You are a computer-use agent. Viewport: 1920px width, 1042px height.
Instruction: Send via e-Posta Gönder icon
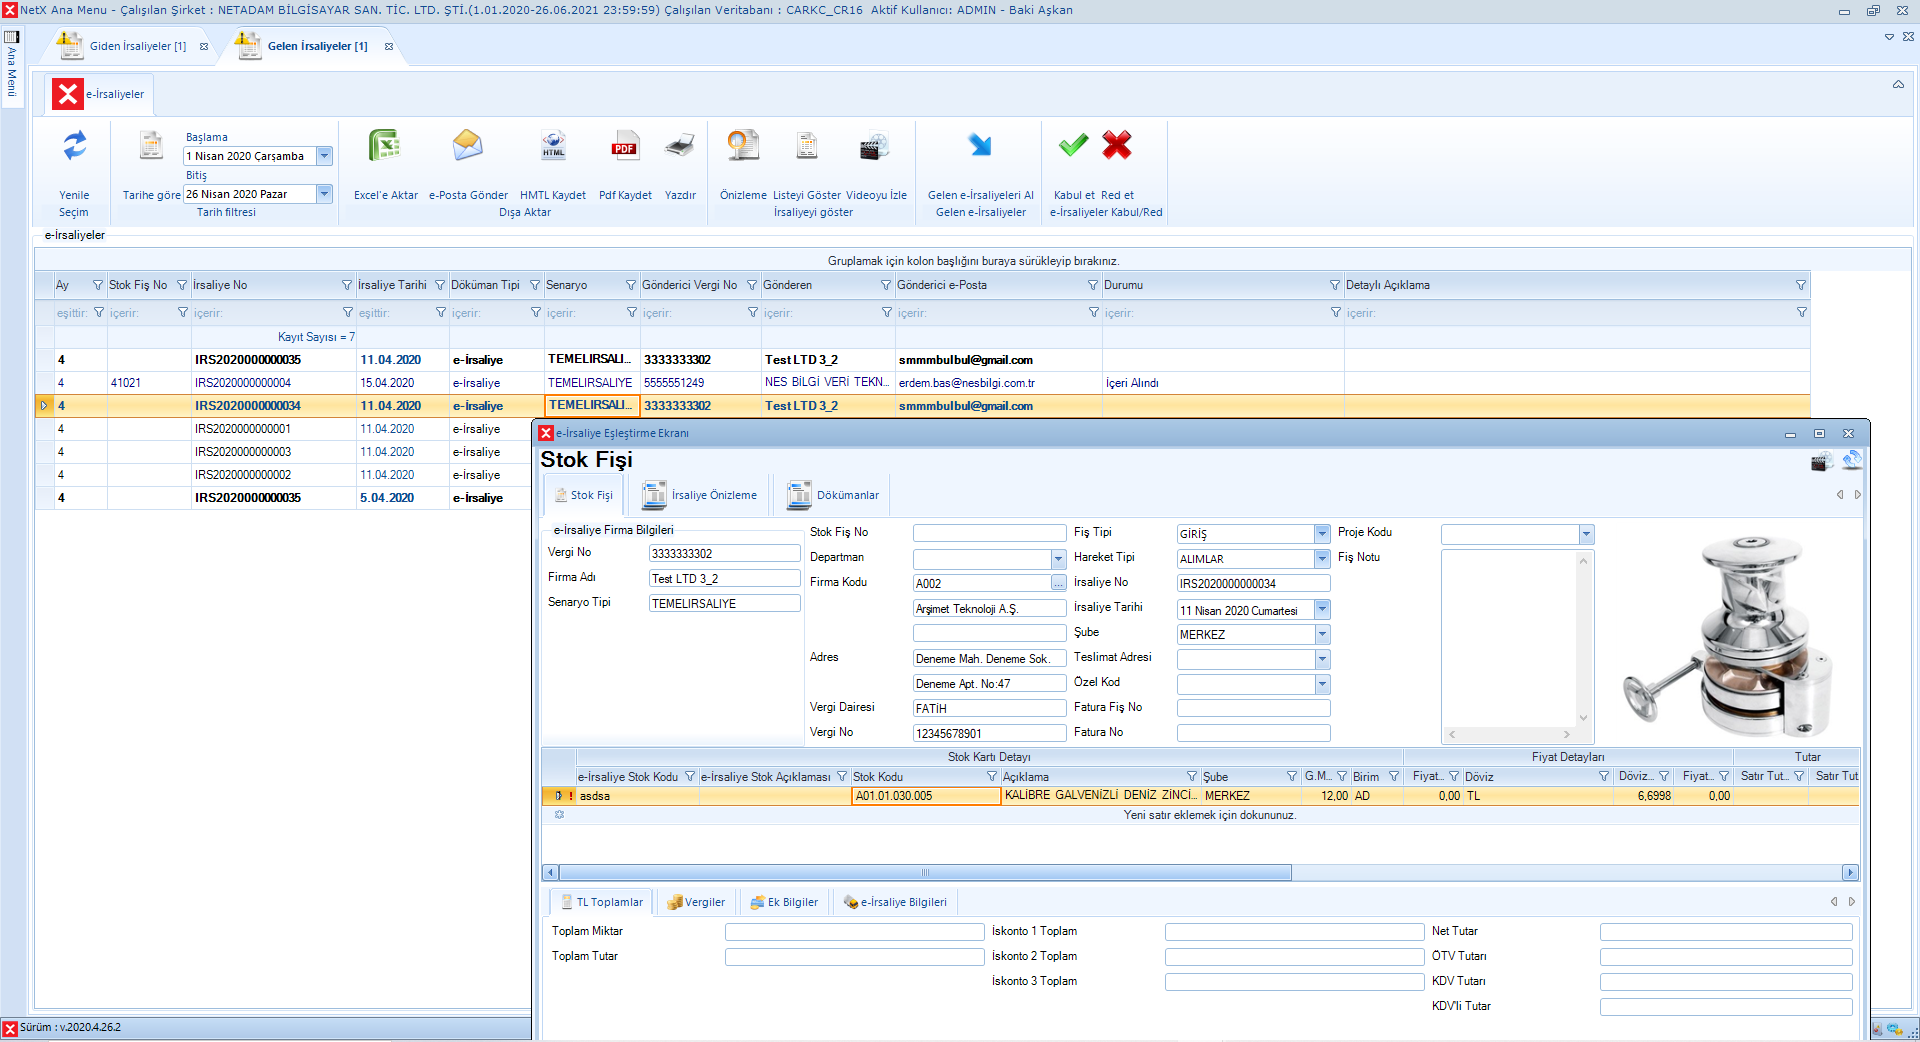coord(467,147)
